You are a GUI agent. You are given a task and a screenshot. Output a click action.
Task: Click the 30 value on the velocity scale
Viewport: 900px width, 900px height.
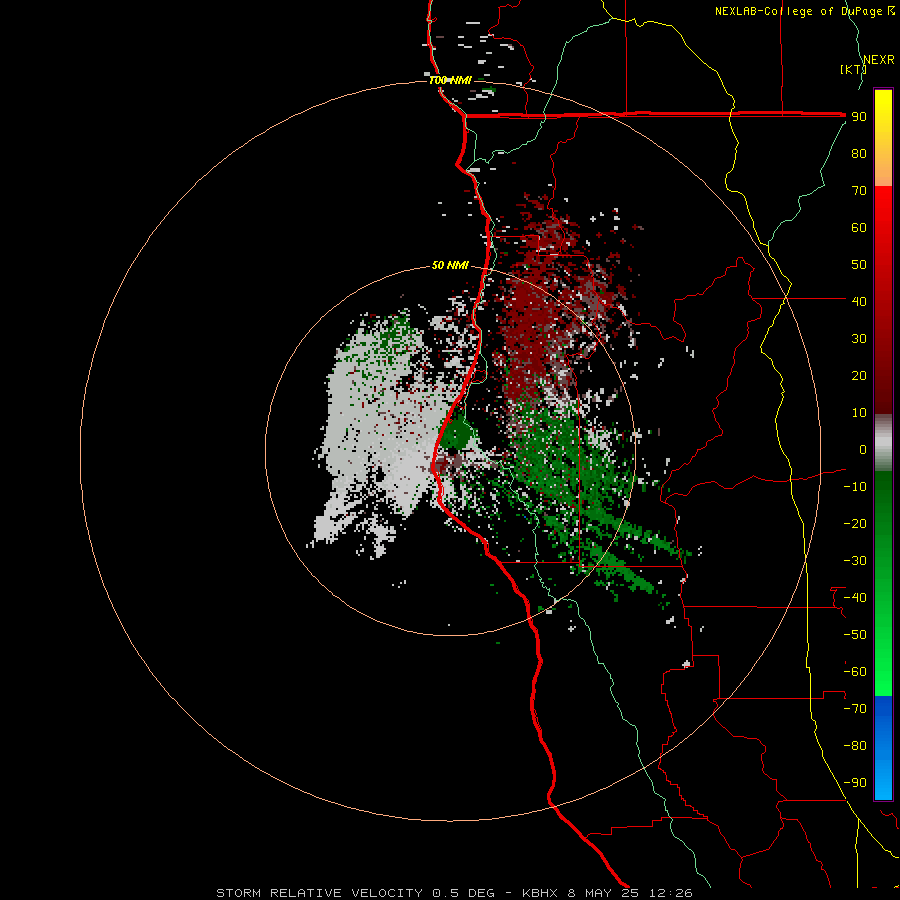(859, 339)
